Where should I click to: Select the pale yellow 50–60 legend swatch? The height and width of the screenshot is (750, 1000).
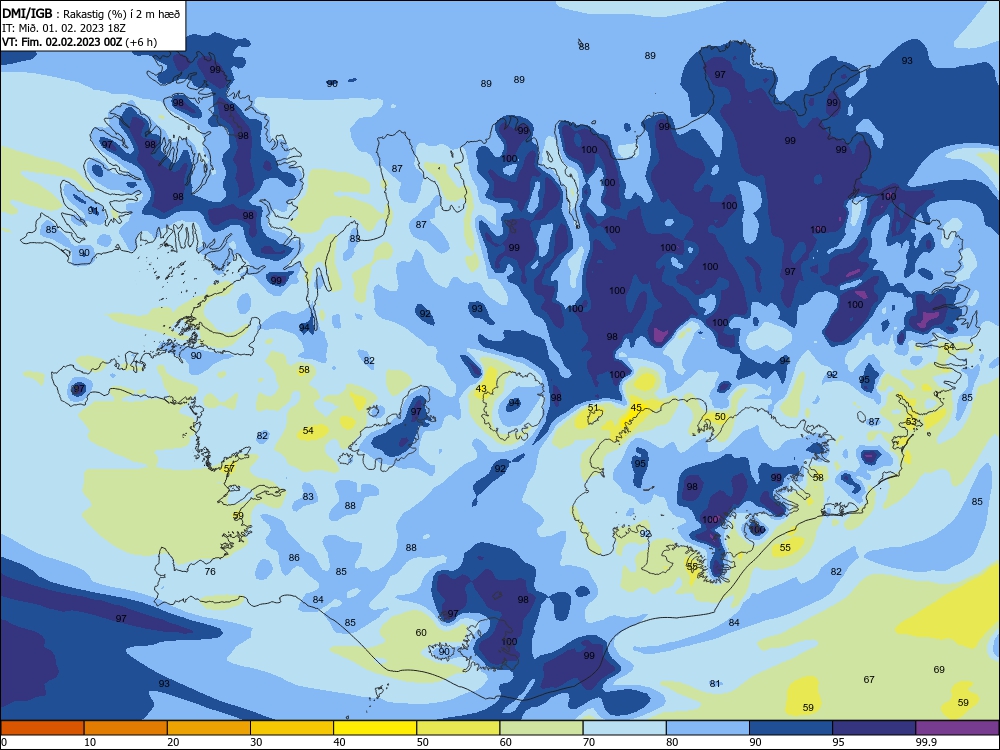click(458, 728)
